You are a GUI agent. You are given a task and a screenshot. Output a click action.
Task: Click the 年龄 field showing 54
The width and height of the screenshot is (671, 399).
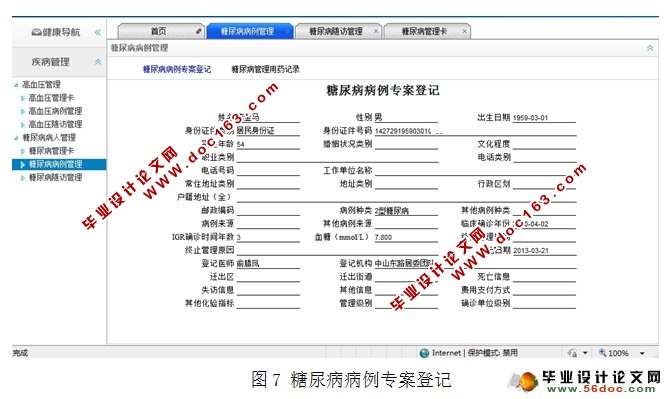click(x=268, y=144)
